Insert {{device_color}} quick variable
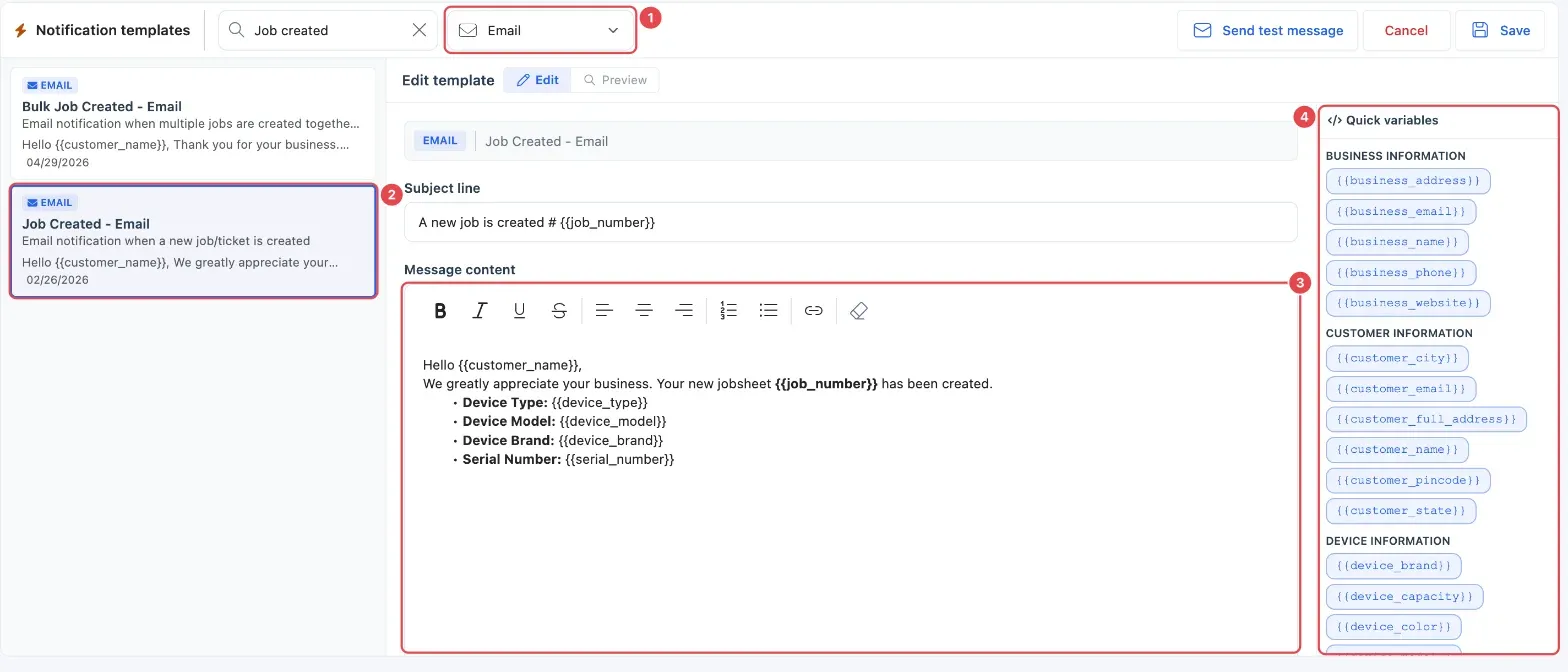 1393,627
